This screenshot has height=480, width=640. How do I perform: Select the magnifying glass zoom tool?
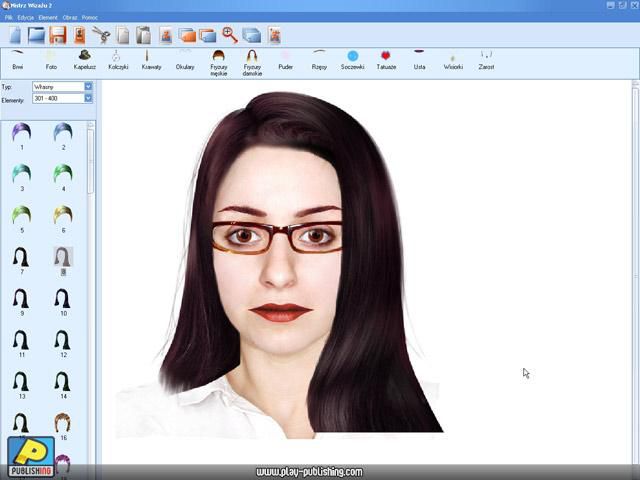(x=229, y=36)
